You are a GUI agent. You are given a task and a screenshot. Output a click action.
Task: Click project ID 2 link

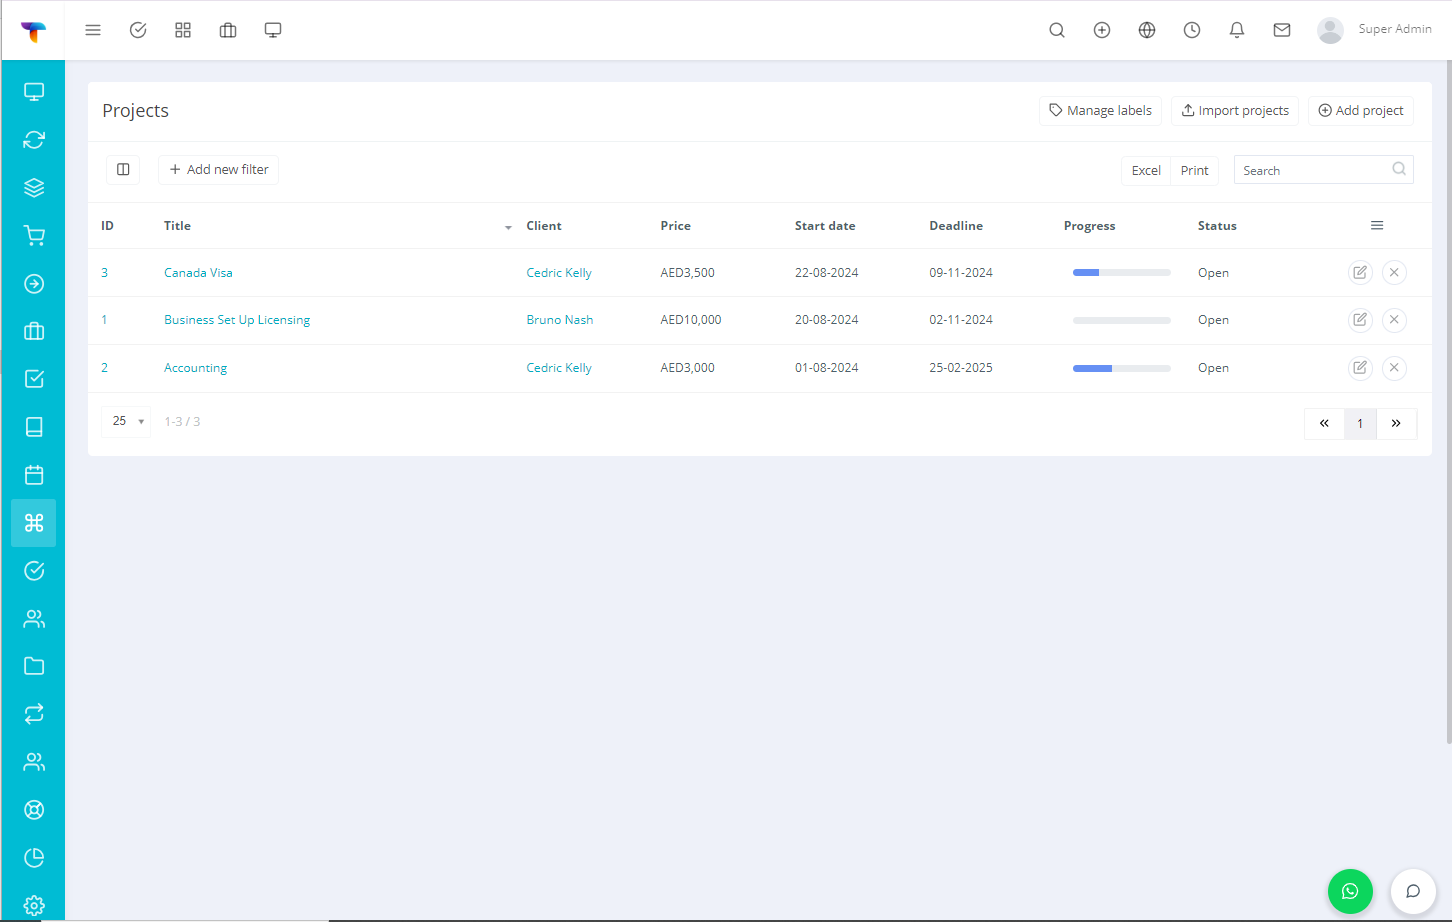pyautogui.click(x=104, y=368)
